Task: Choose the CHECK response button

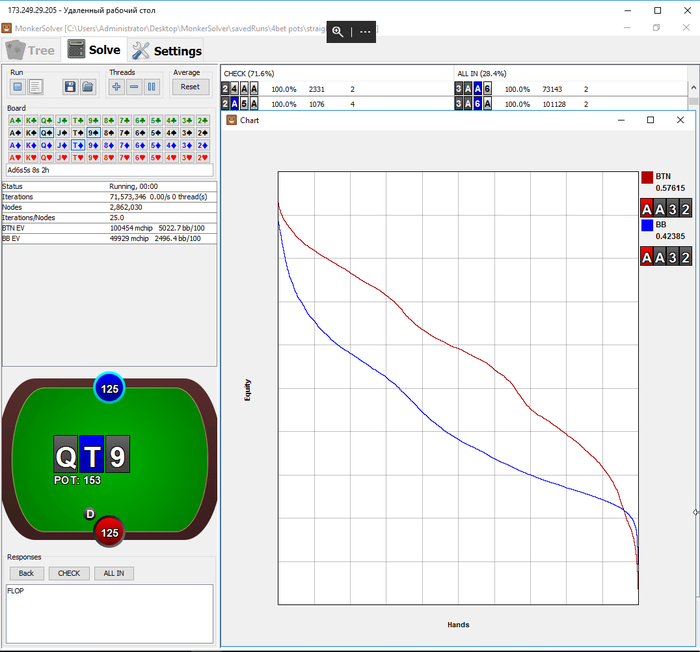Action: tap(69, 573)
